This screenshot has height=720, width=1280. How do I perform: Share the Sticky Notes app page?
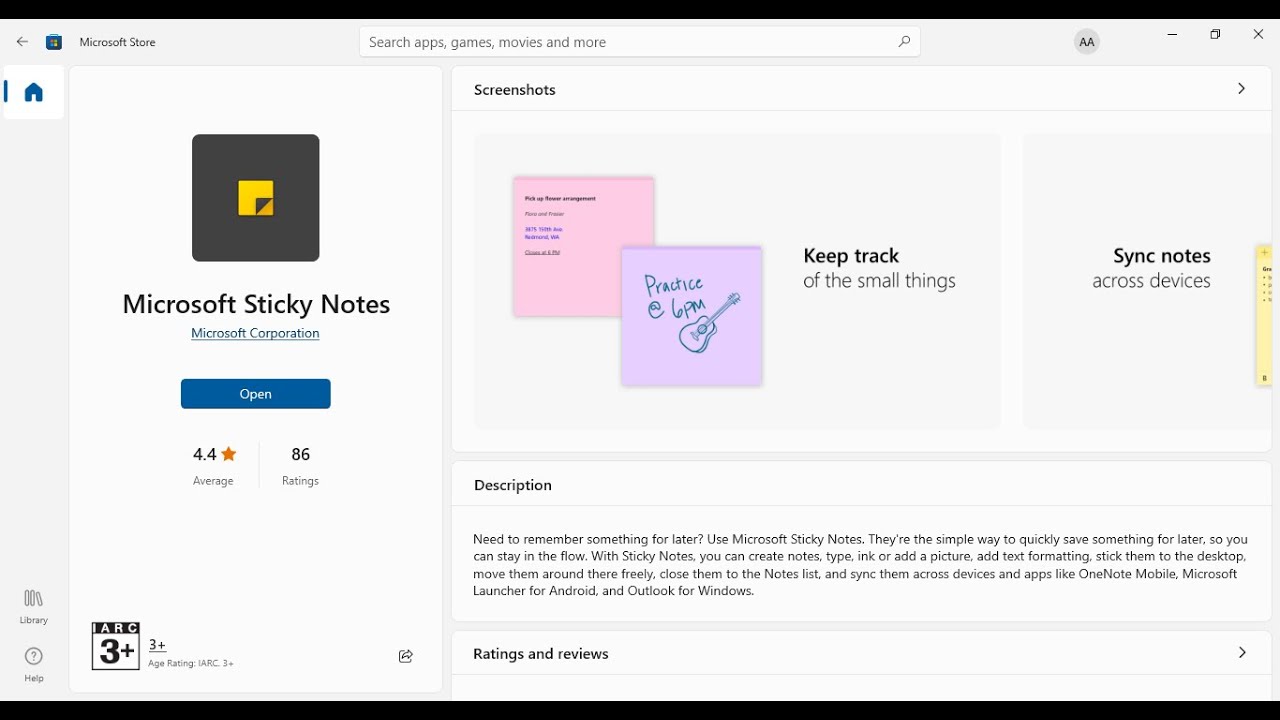coord(406,656)
